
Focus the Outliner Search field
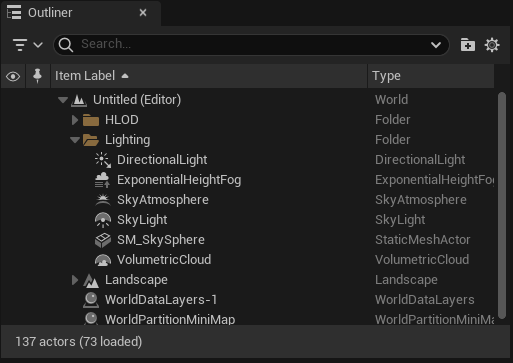[251, 45]
